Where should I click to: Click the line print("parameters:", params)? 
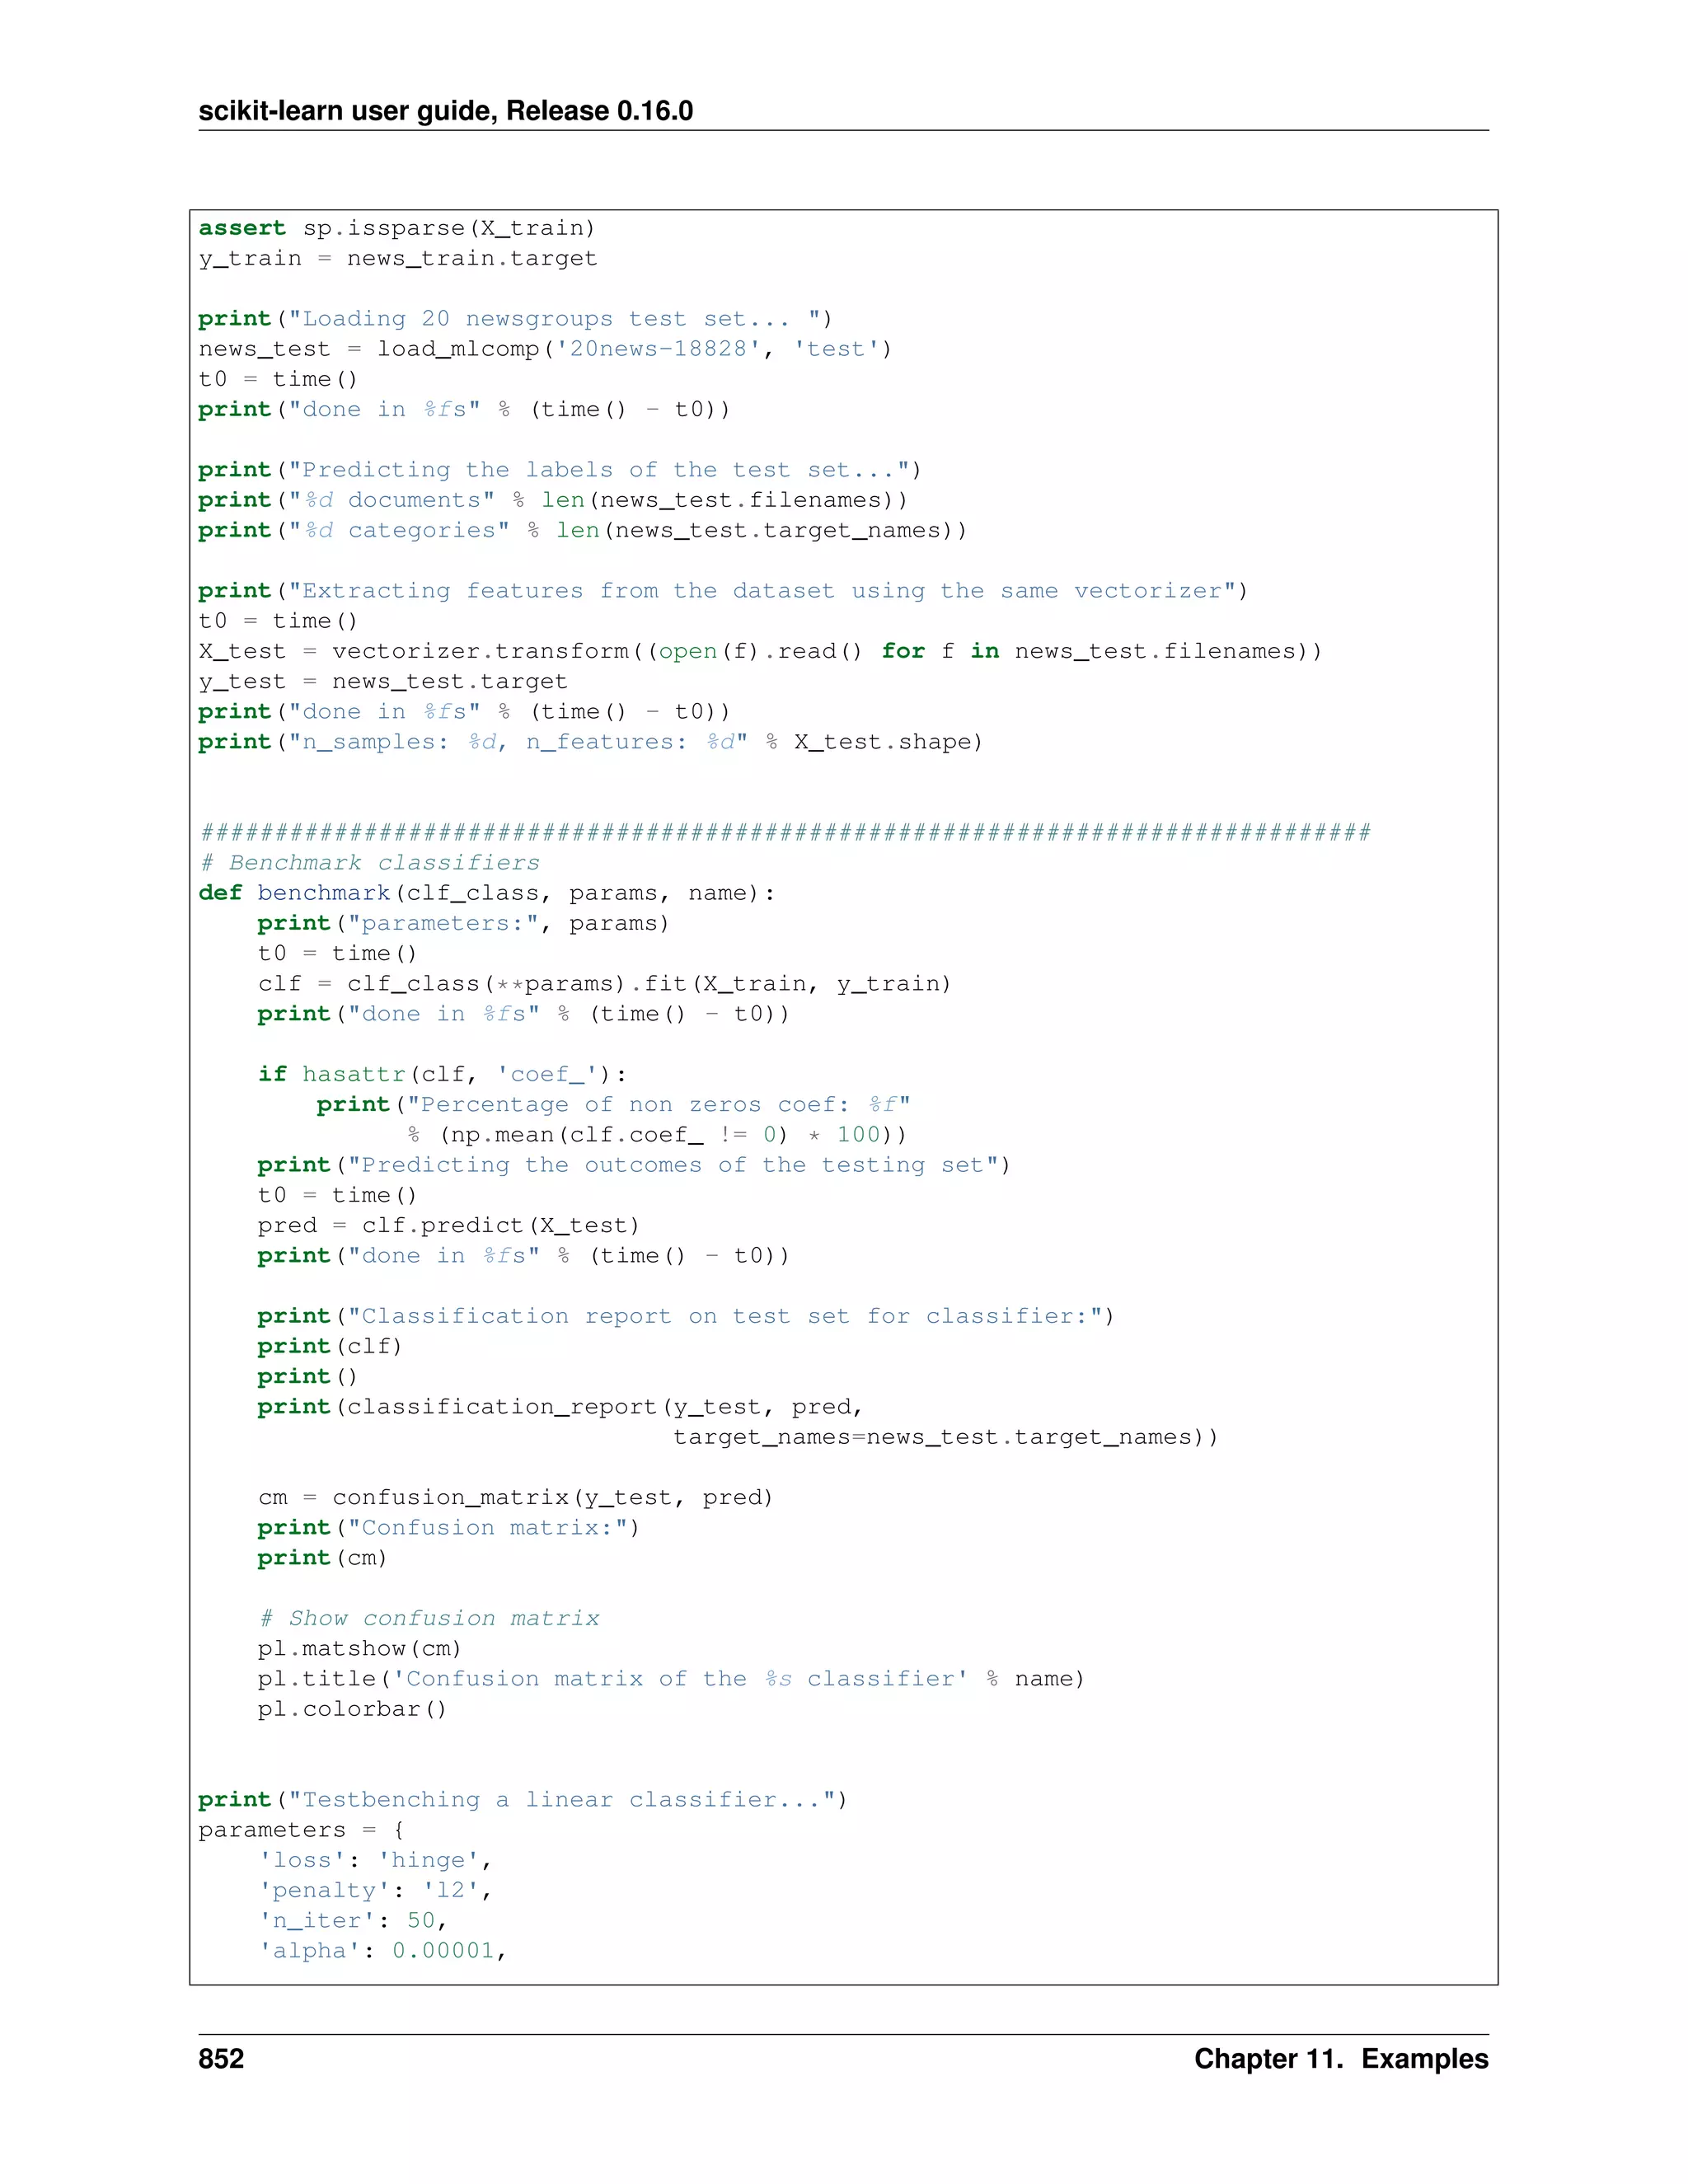463,923
